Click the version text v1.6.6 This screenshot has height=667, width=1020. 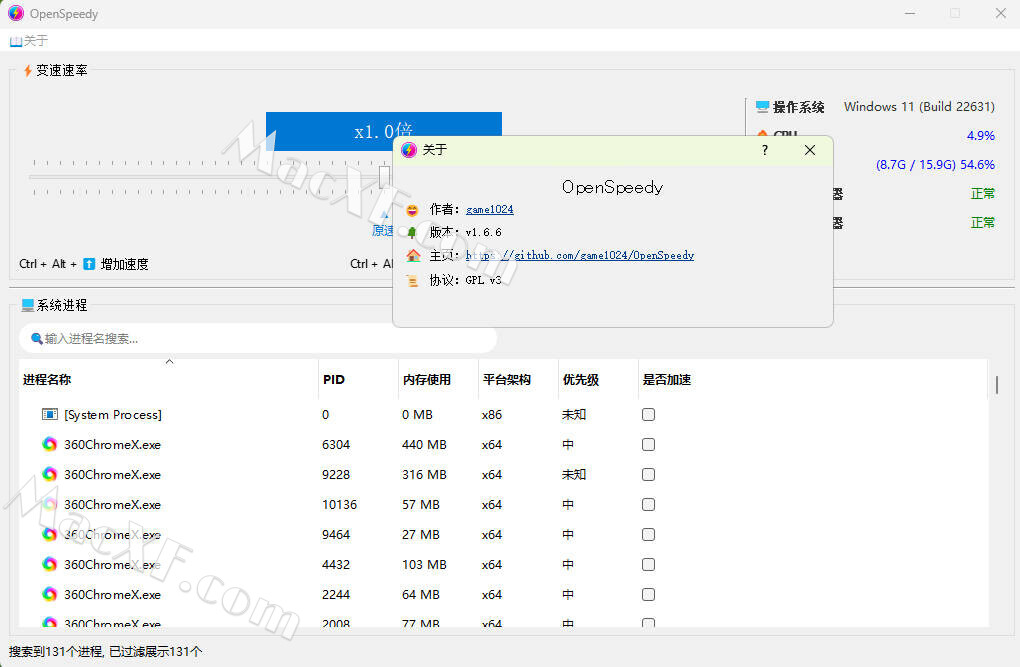click(x=483, y=232)
